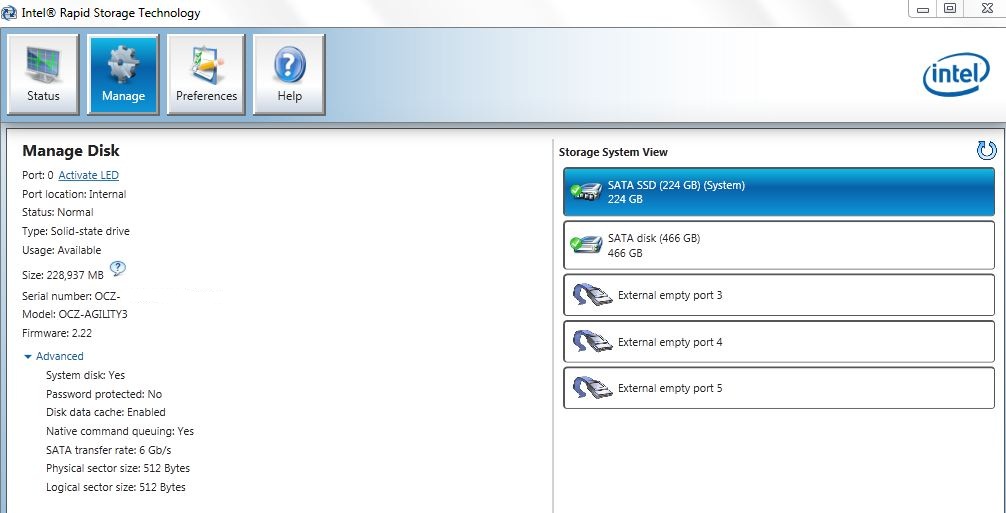1006x513 pixels.
Task: Refresh the Storage System View
Action: pos(986,151)
